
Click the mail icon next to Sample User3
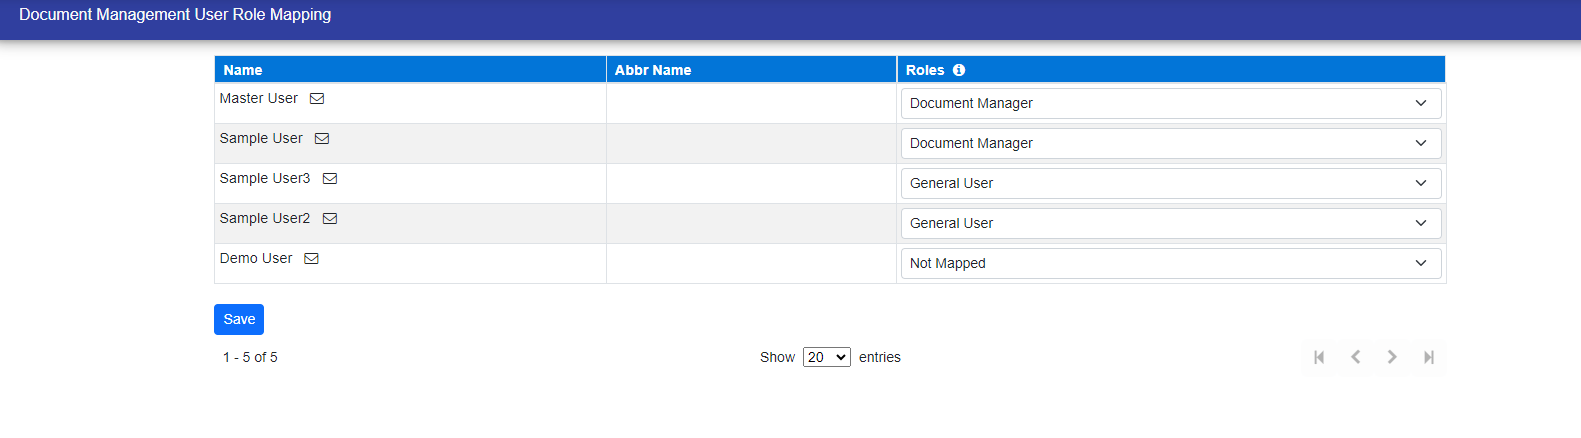[330, 179]
